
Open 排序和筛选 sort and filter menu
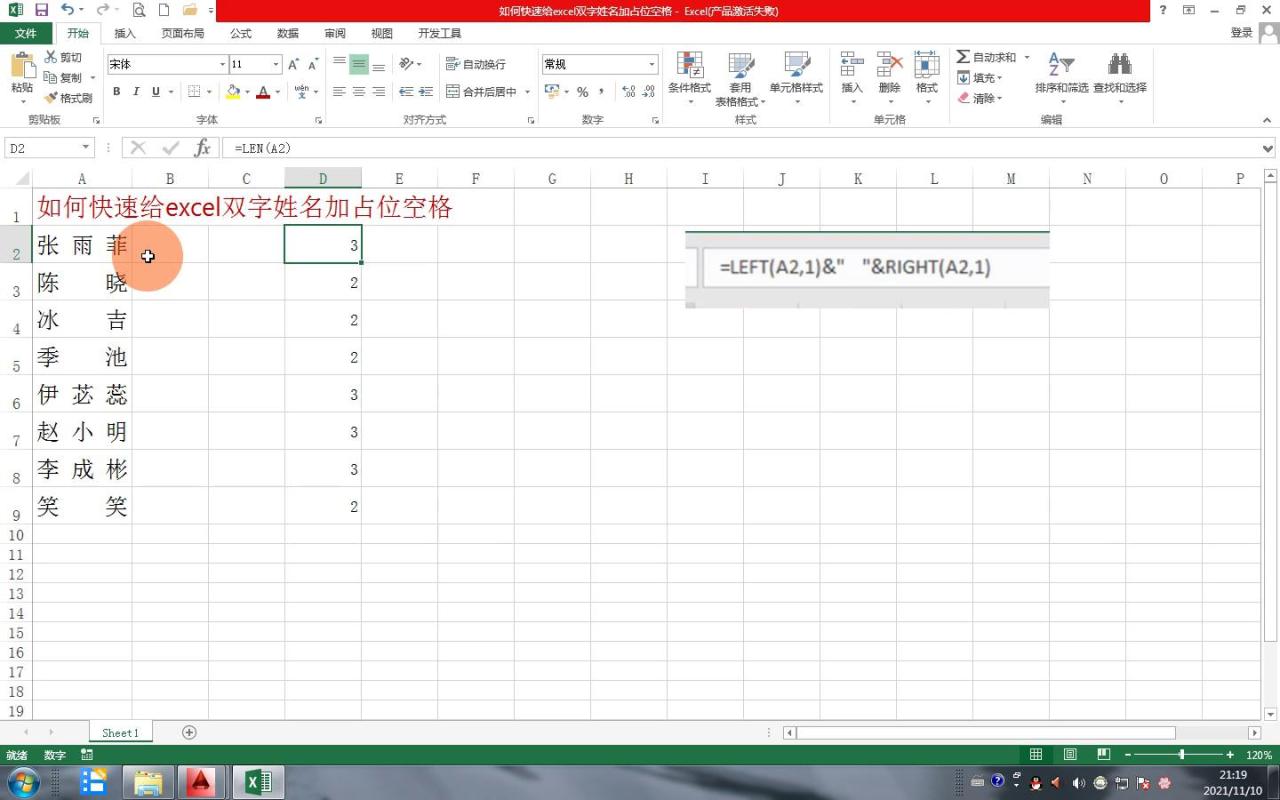point(1061,78)
